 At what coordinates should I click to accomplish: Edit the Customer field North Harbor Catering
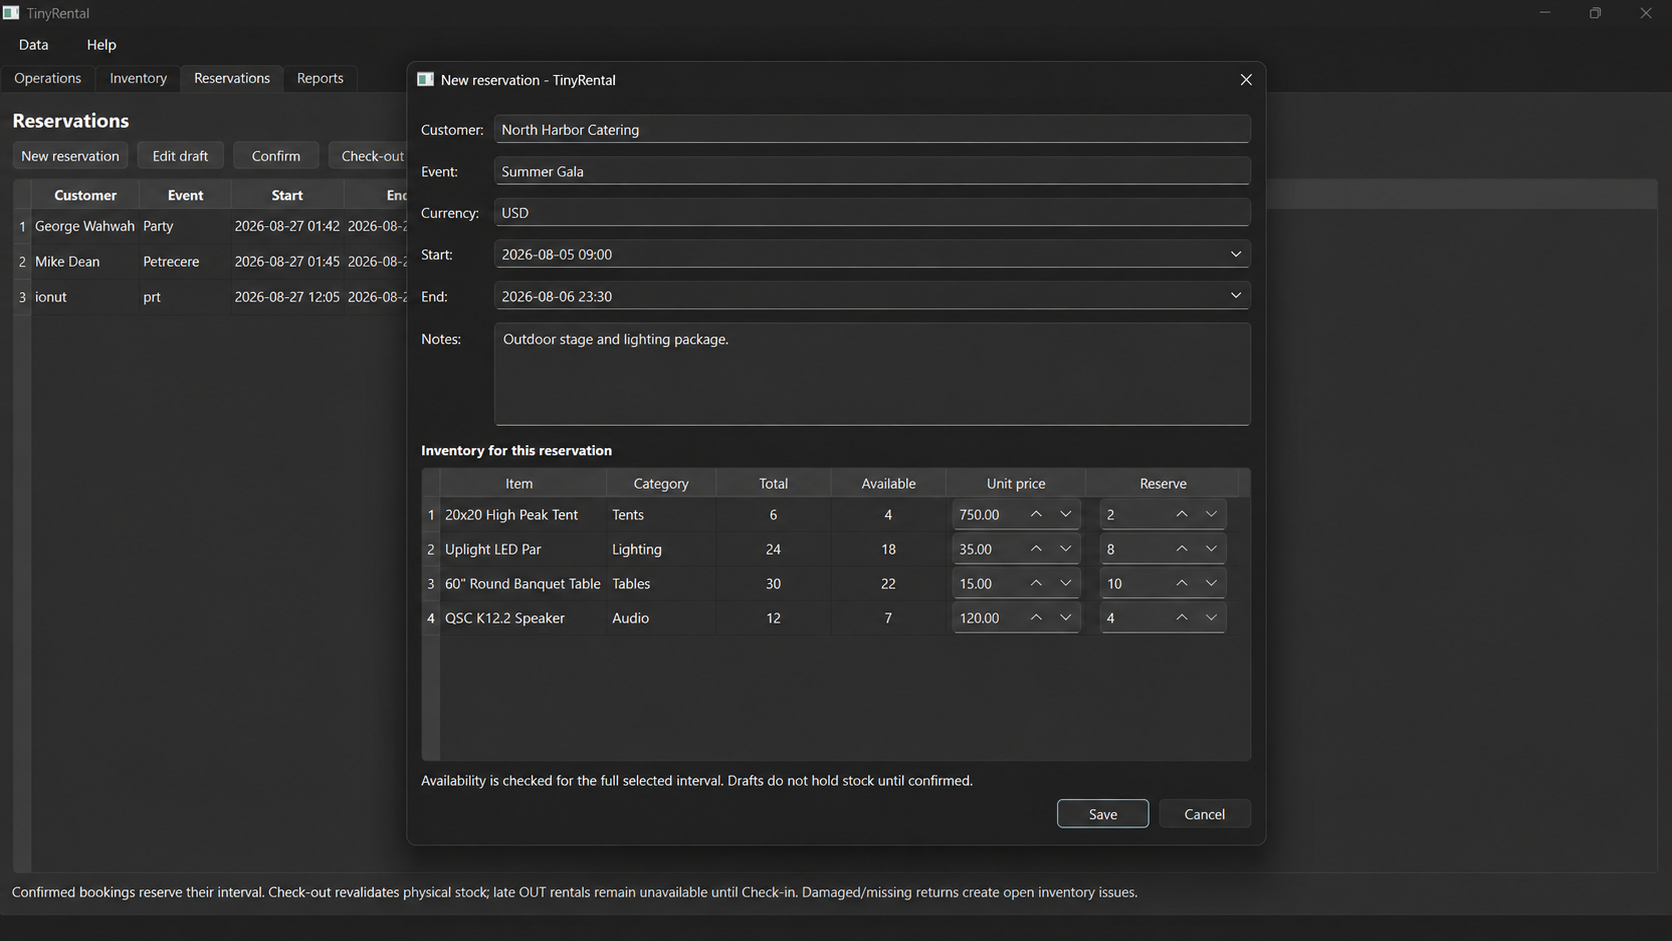click(872, 130)
